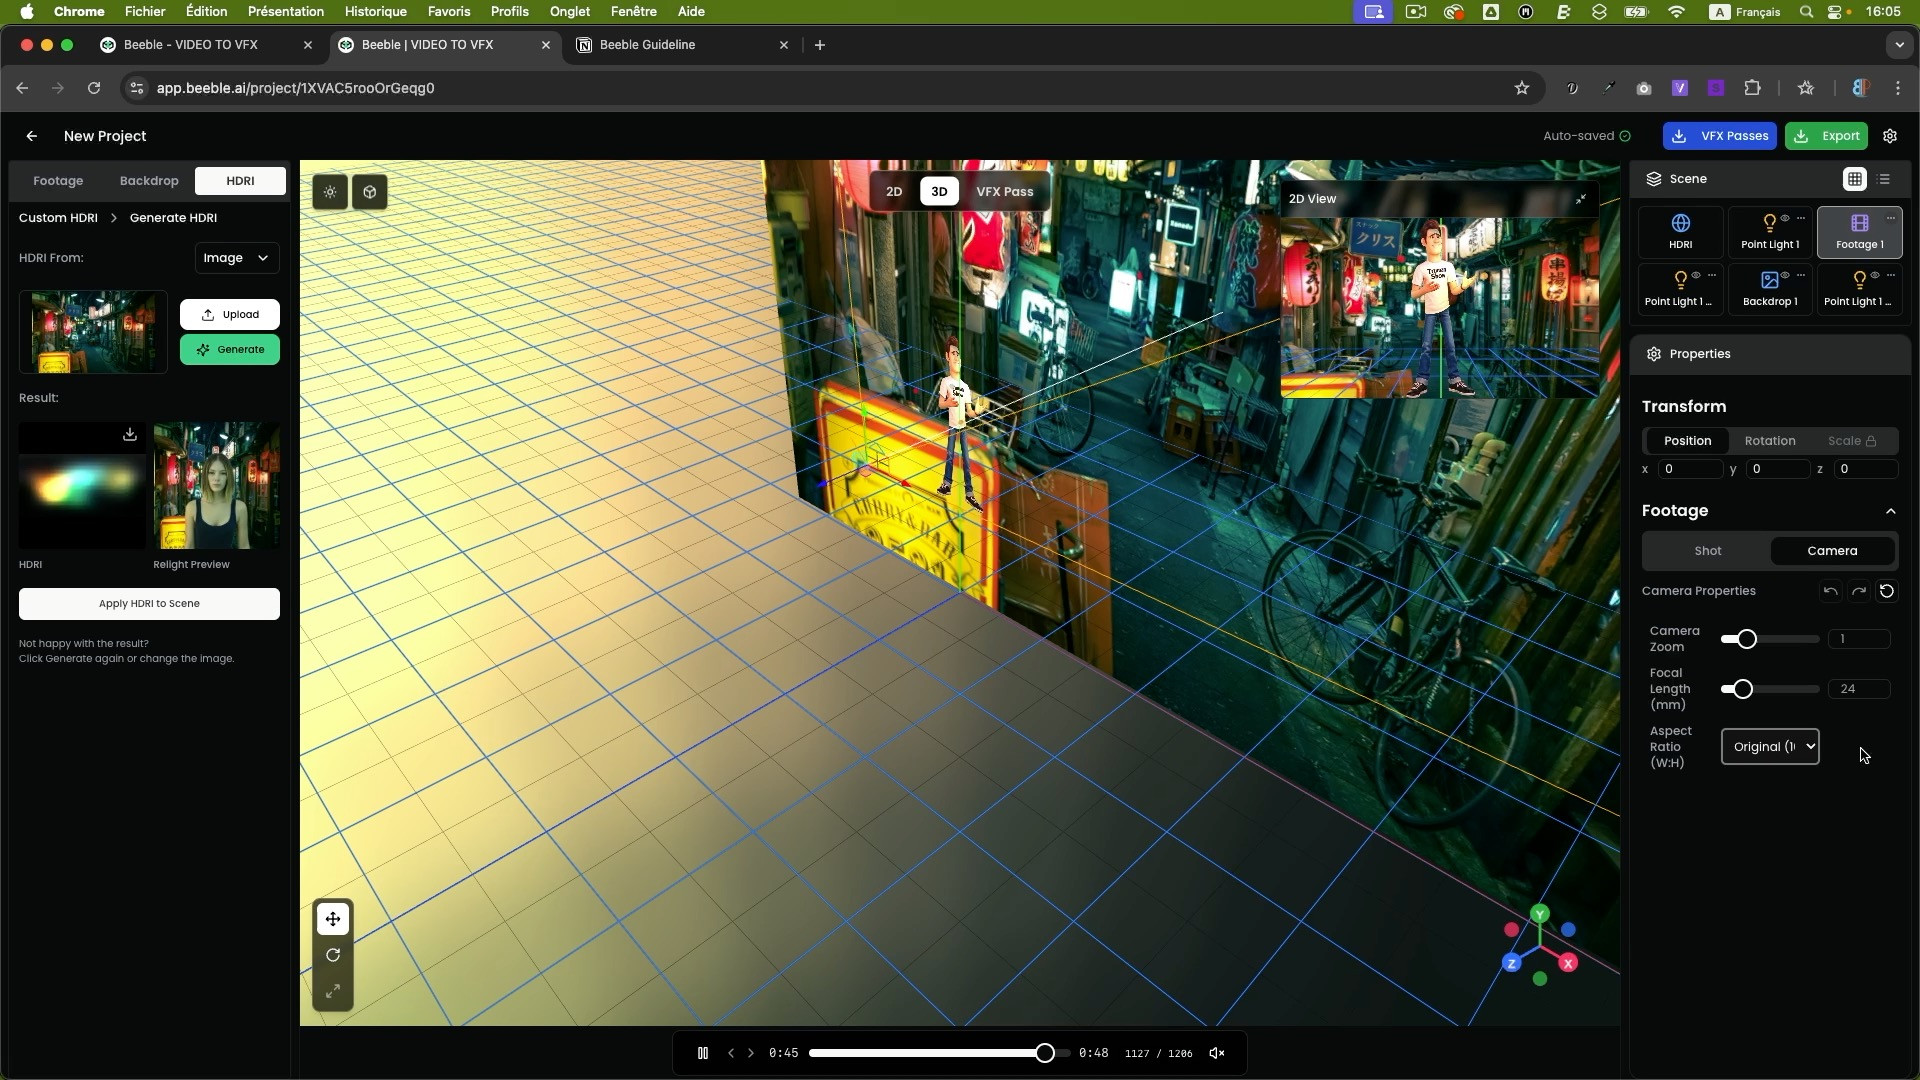The image size is (1920, 1080).
Task: Click the VFX Passes download button
Action: [1720, 136]
